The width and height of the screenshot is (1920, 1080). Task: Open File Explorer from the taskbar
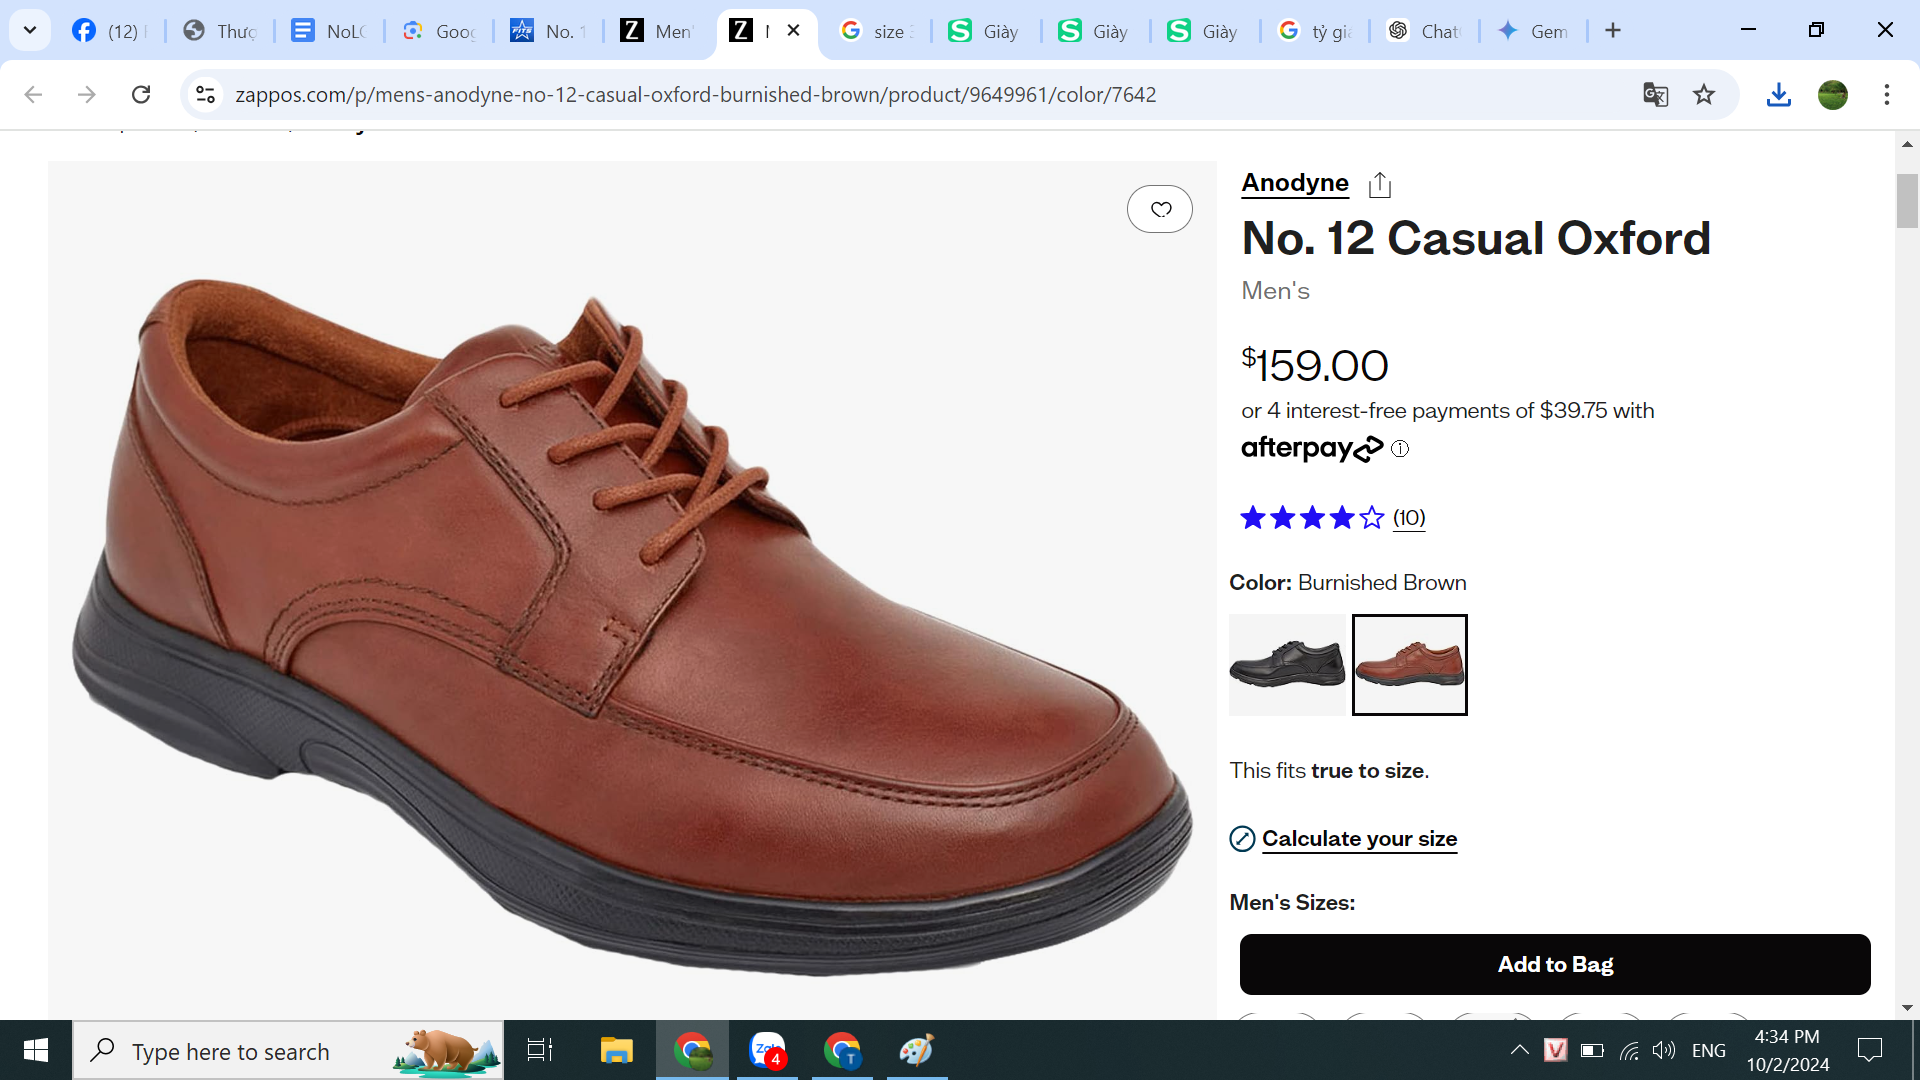click(616, 1050)
